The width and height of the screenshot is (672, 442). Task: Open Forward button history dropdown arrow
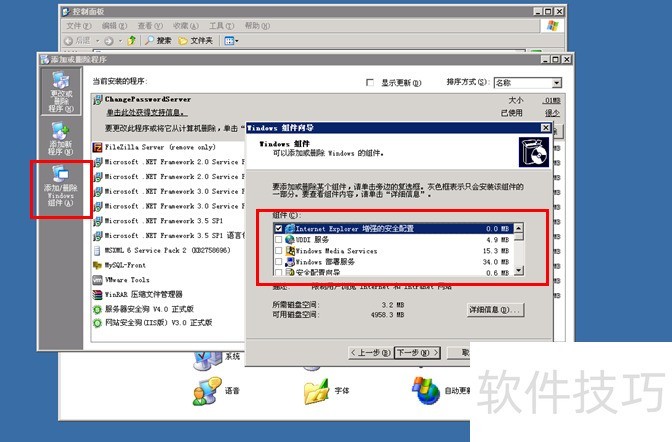point(120,41)
